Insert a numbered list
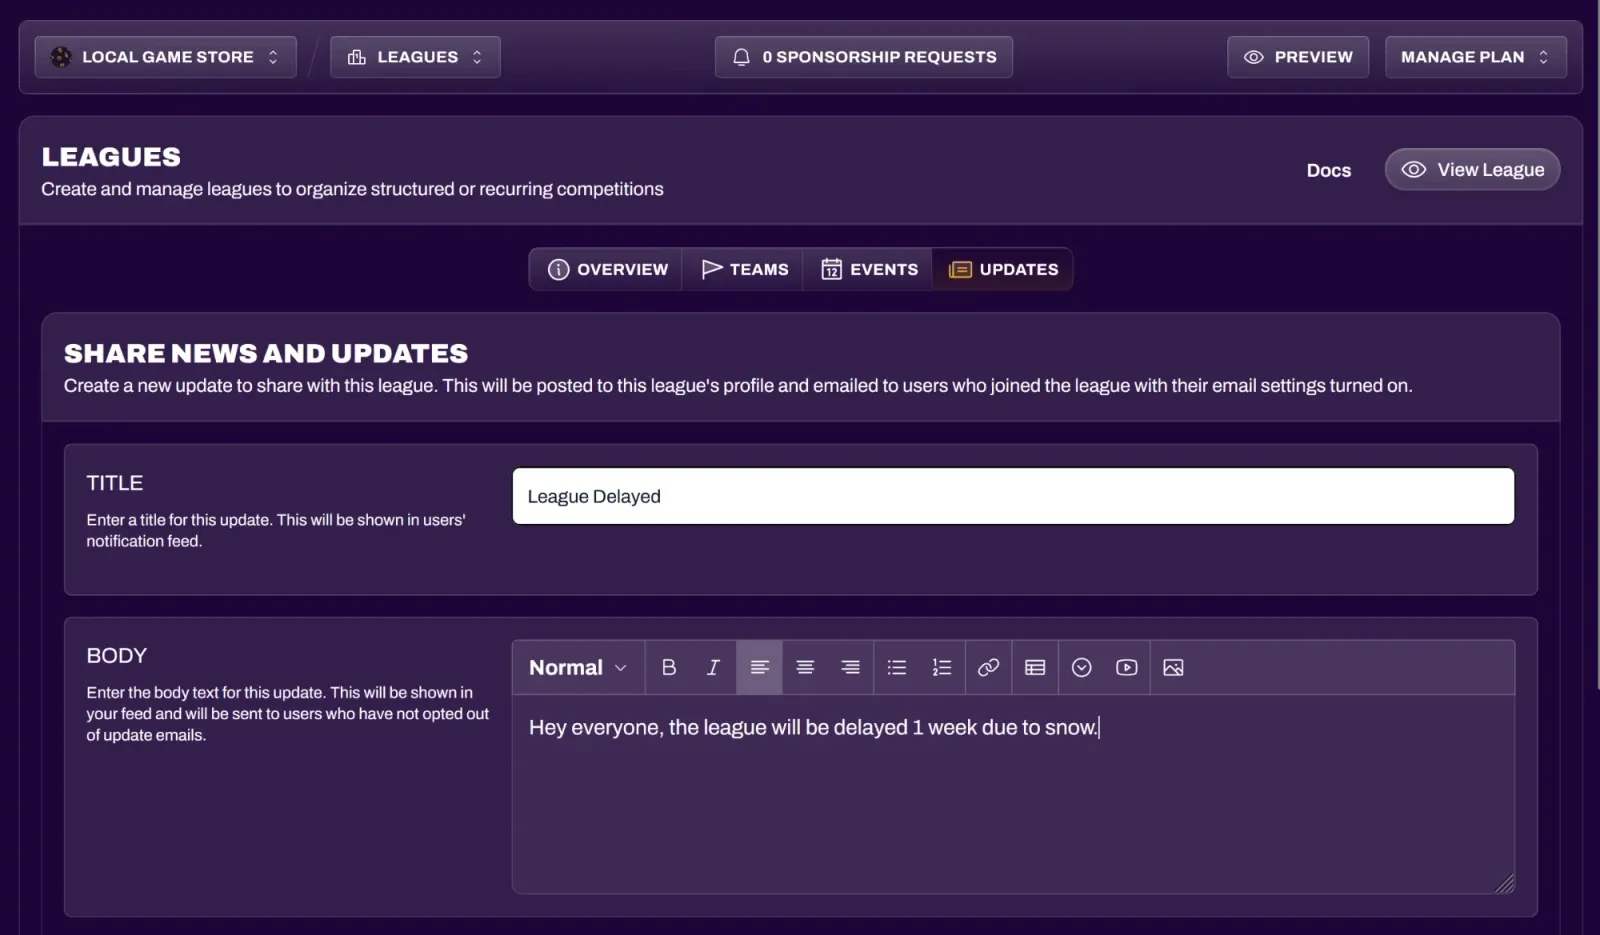This screenshot has height=935, width=1600. (x=942, y=667)
